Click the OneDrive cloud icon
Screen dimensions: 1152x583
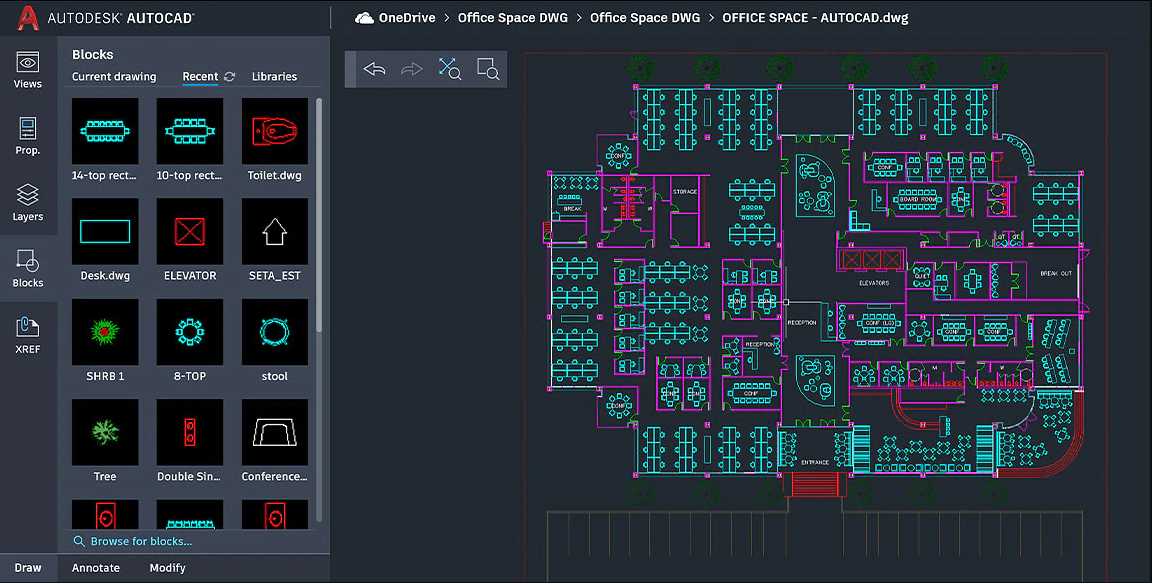[364, 18]
